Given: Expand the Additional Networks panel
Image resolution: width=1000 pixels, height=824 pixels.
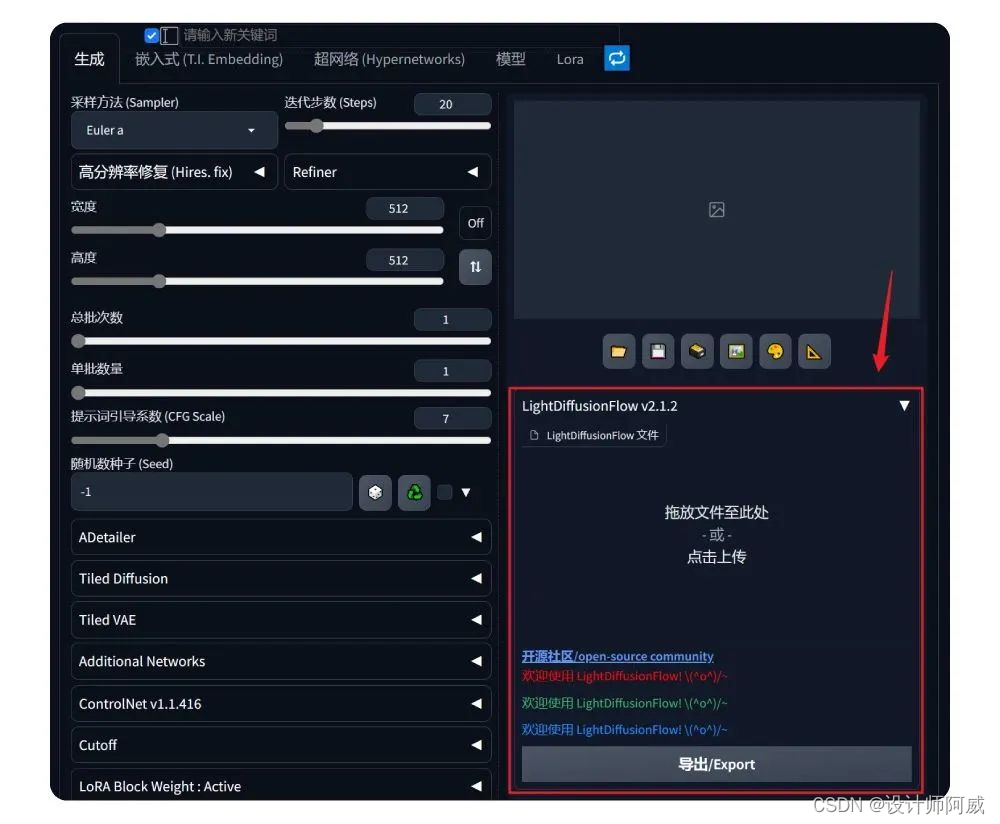Looking at the screenshot, I should (x=281, y=661).
